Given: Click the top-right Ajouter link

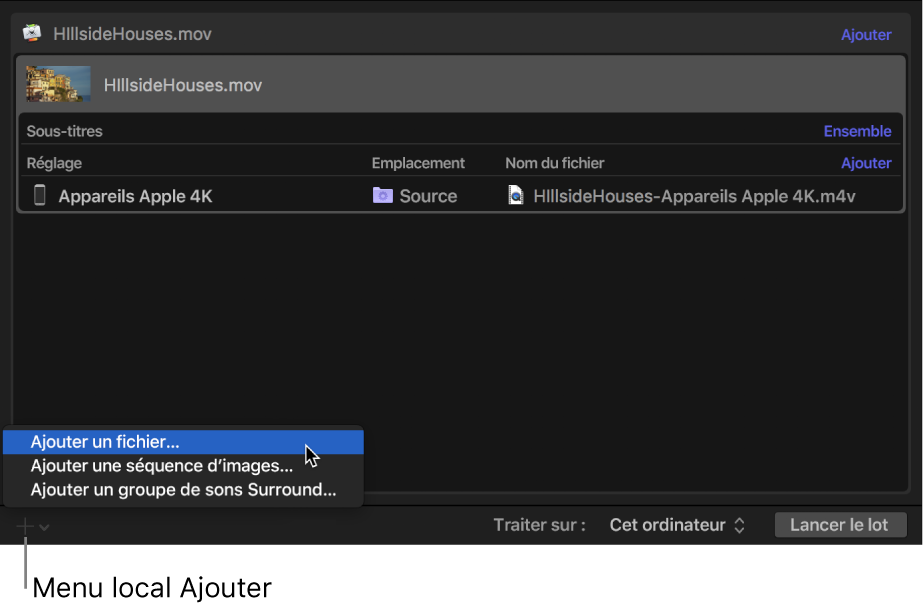Looking at the screenshot, I should (x=866, y=34).
